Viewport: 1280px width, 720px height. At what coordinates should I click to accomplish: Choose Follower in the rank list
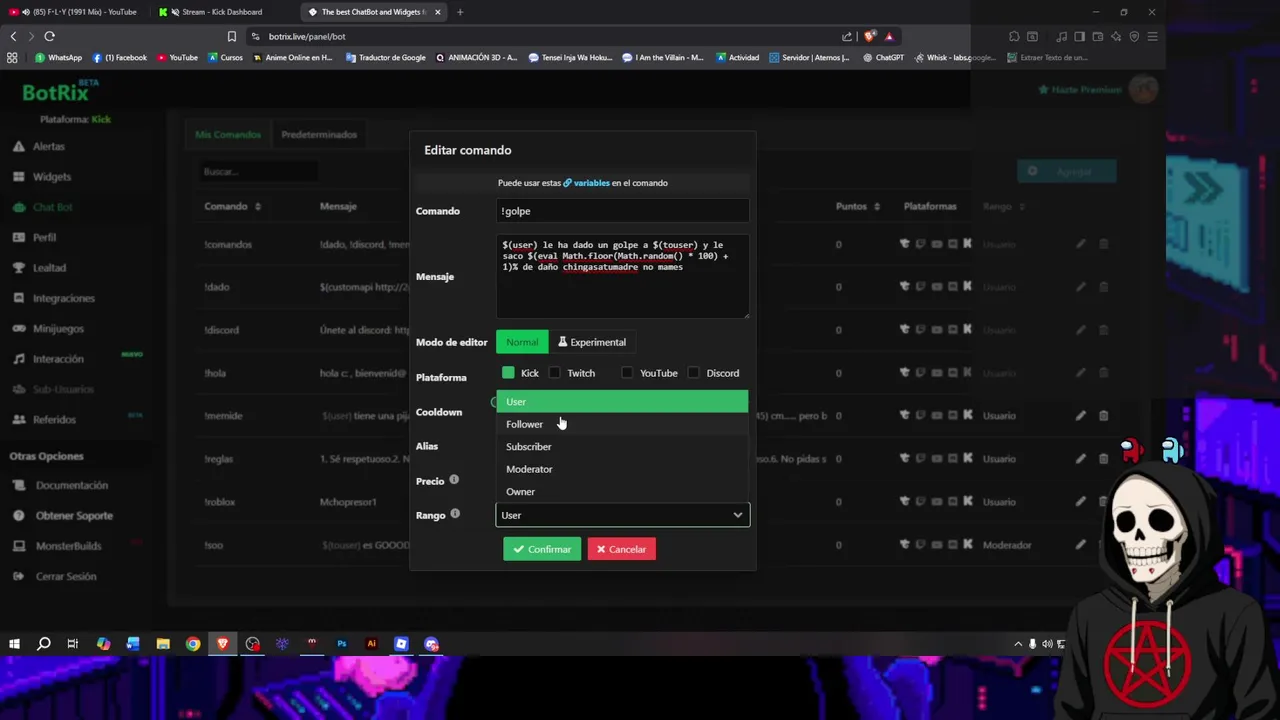tap(622, 424)
